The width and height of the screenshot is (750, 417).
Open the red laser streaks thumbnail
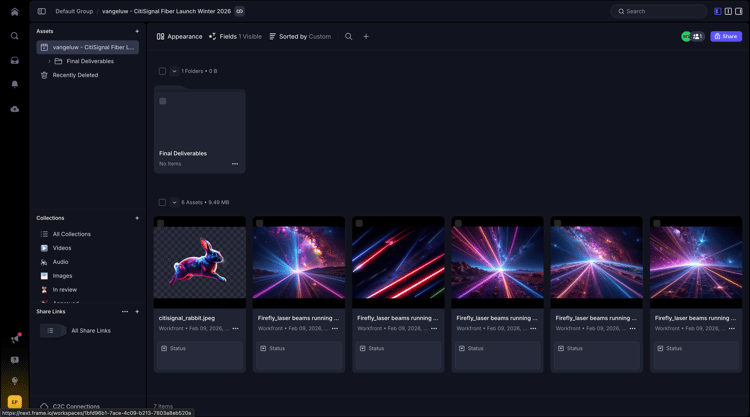tap(398, 262)
